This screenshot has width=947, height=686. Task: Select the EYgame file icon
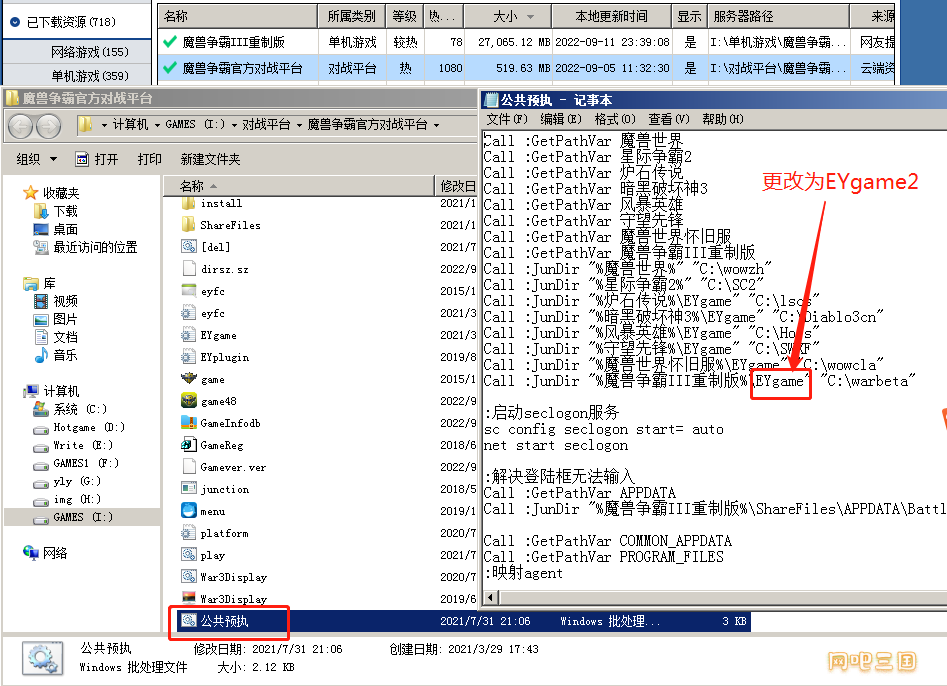(x=188, y=335)
